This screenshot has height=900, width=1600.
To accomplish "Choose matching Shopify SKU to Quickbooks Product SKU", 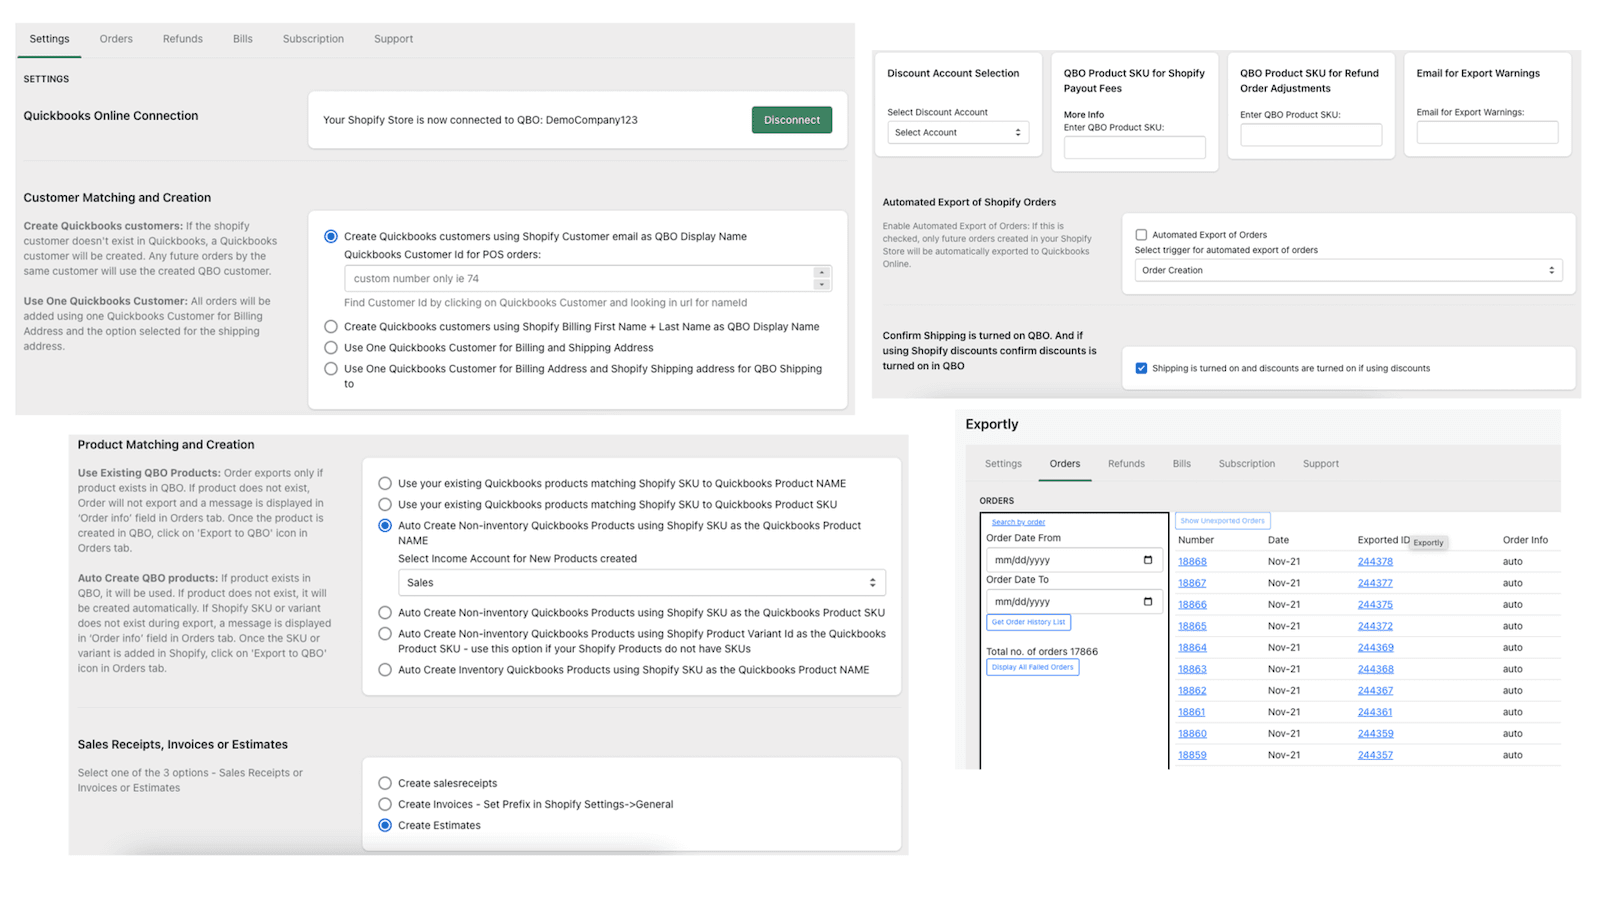I will (385, 504).
